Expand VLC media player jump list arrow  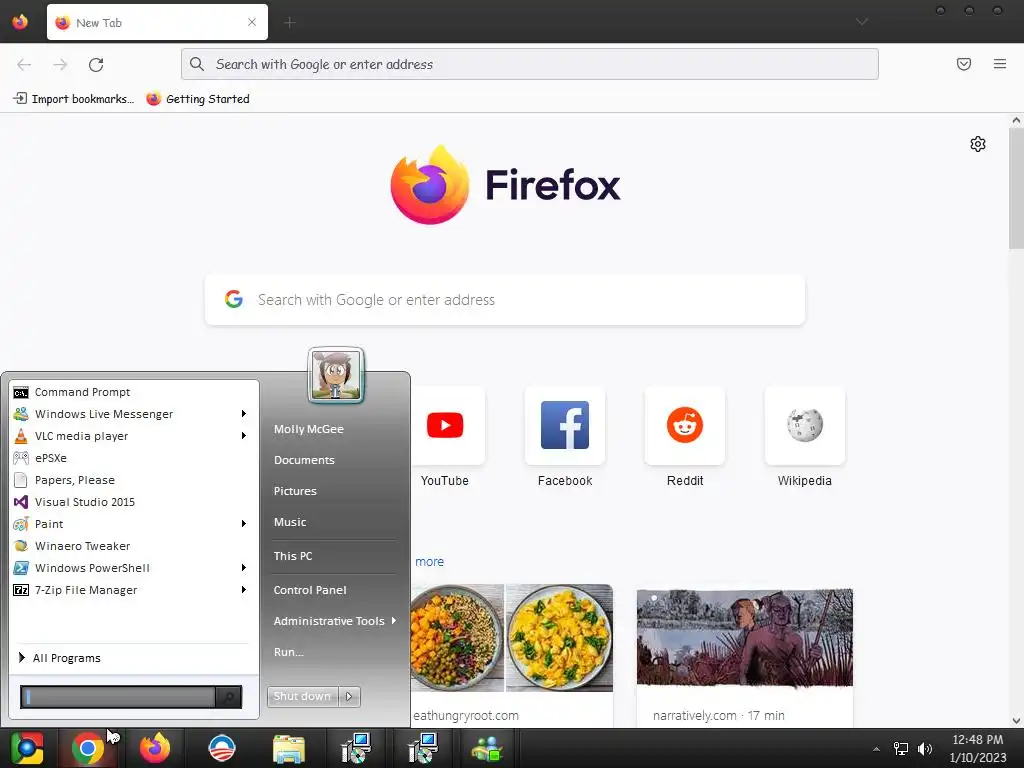tap(244, 436)
